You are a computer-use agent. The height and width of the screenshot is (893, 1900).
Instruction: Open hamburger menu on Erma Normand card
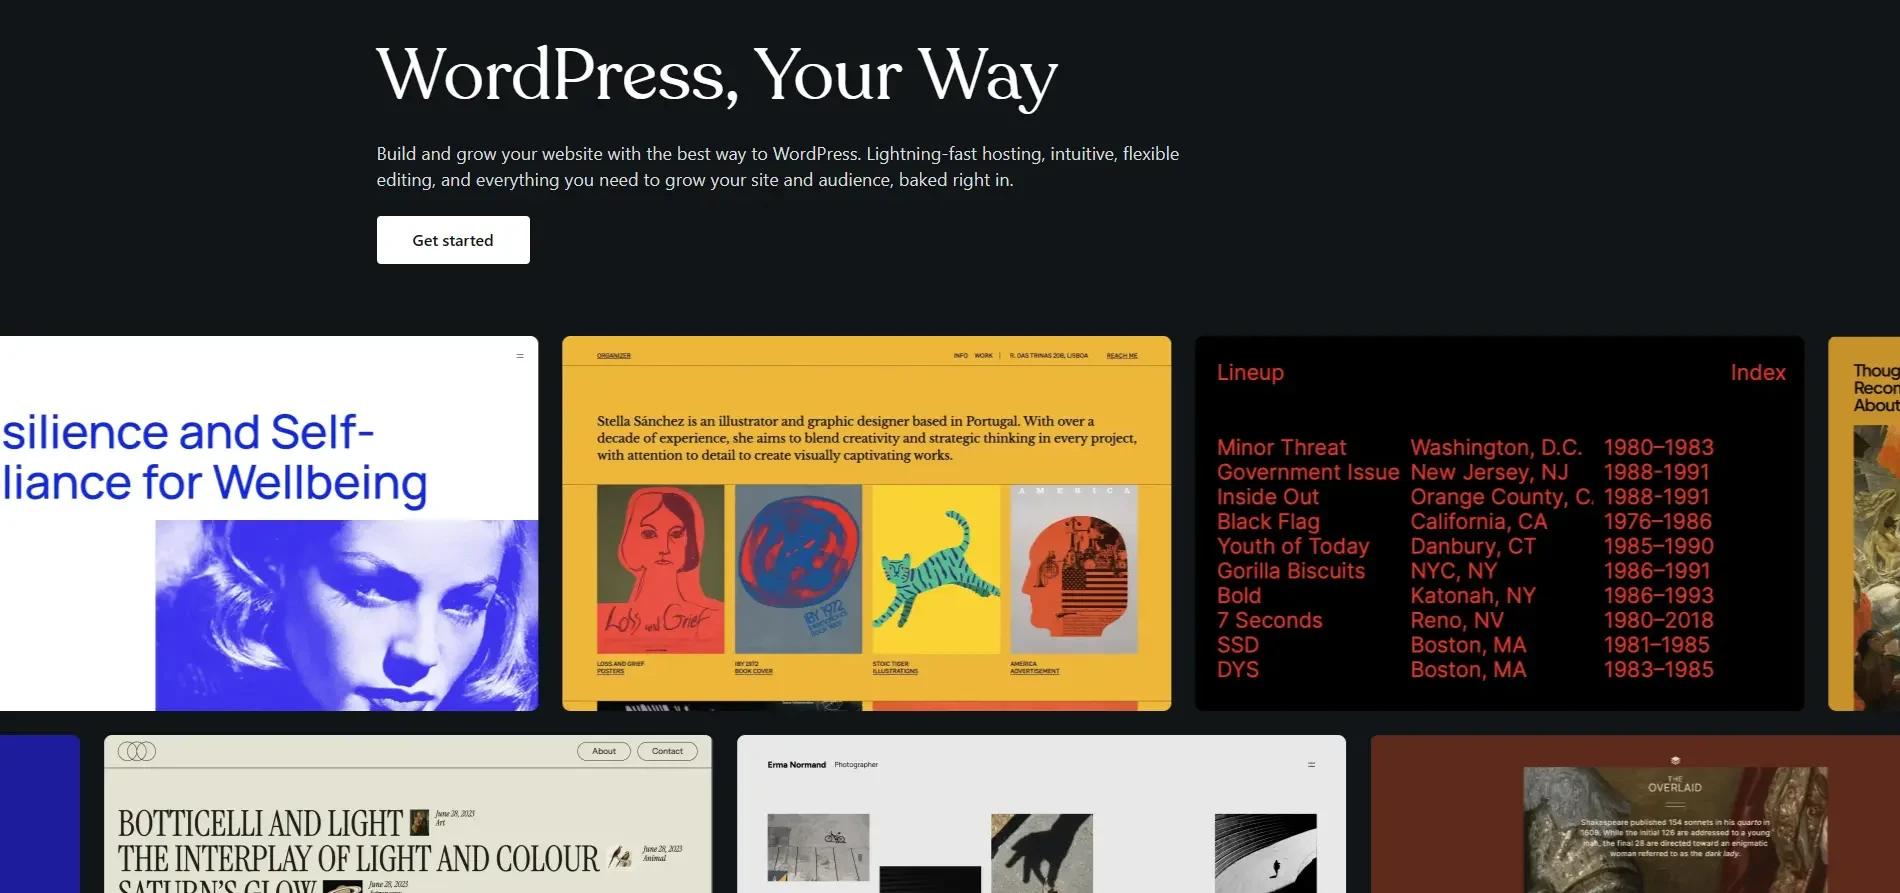coord(1312,765)
